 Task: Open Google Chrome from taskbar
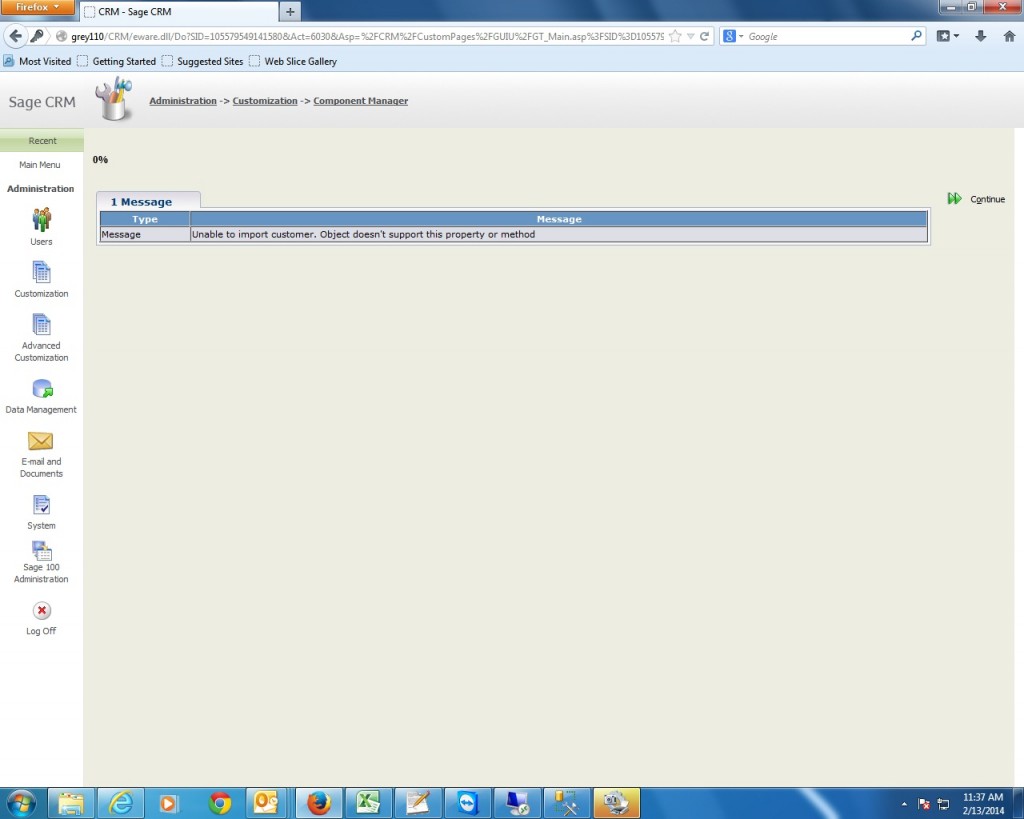(219, 803)
